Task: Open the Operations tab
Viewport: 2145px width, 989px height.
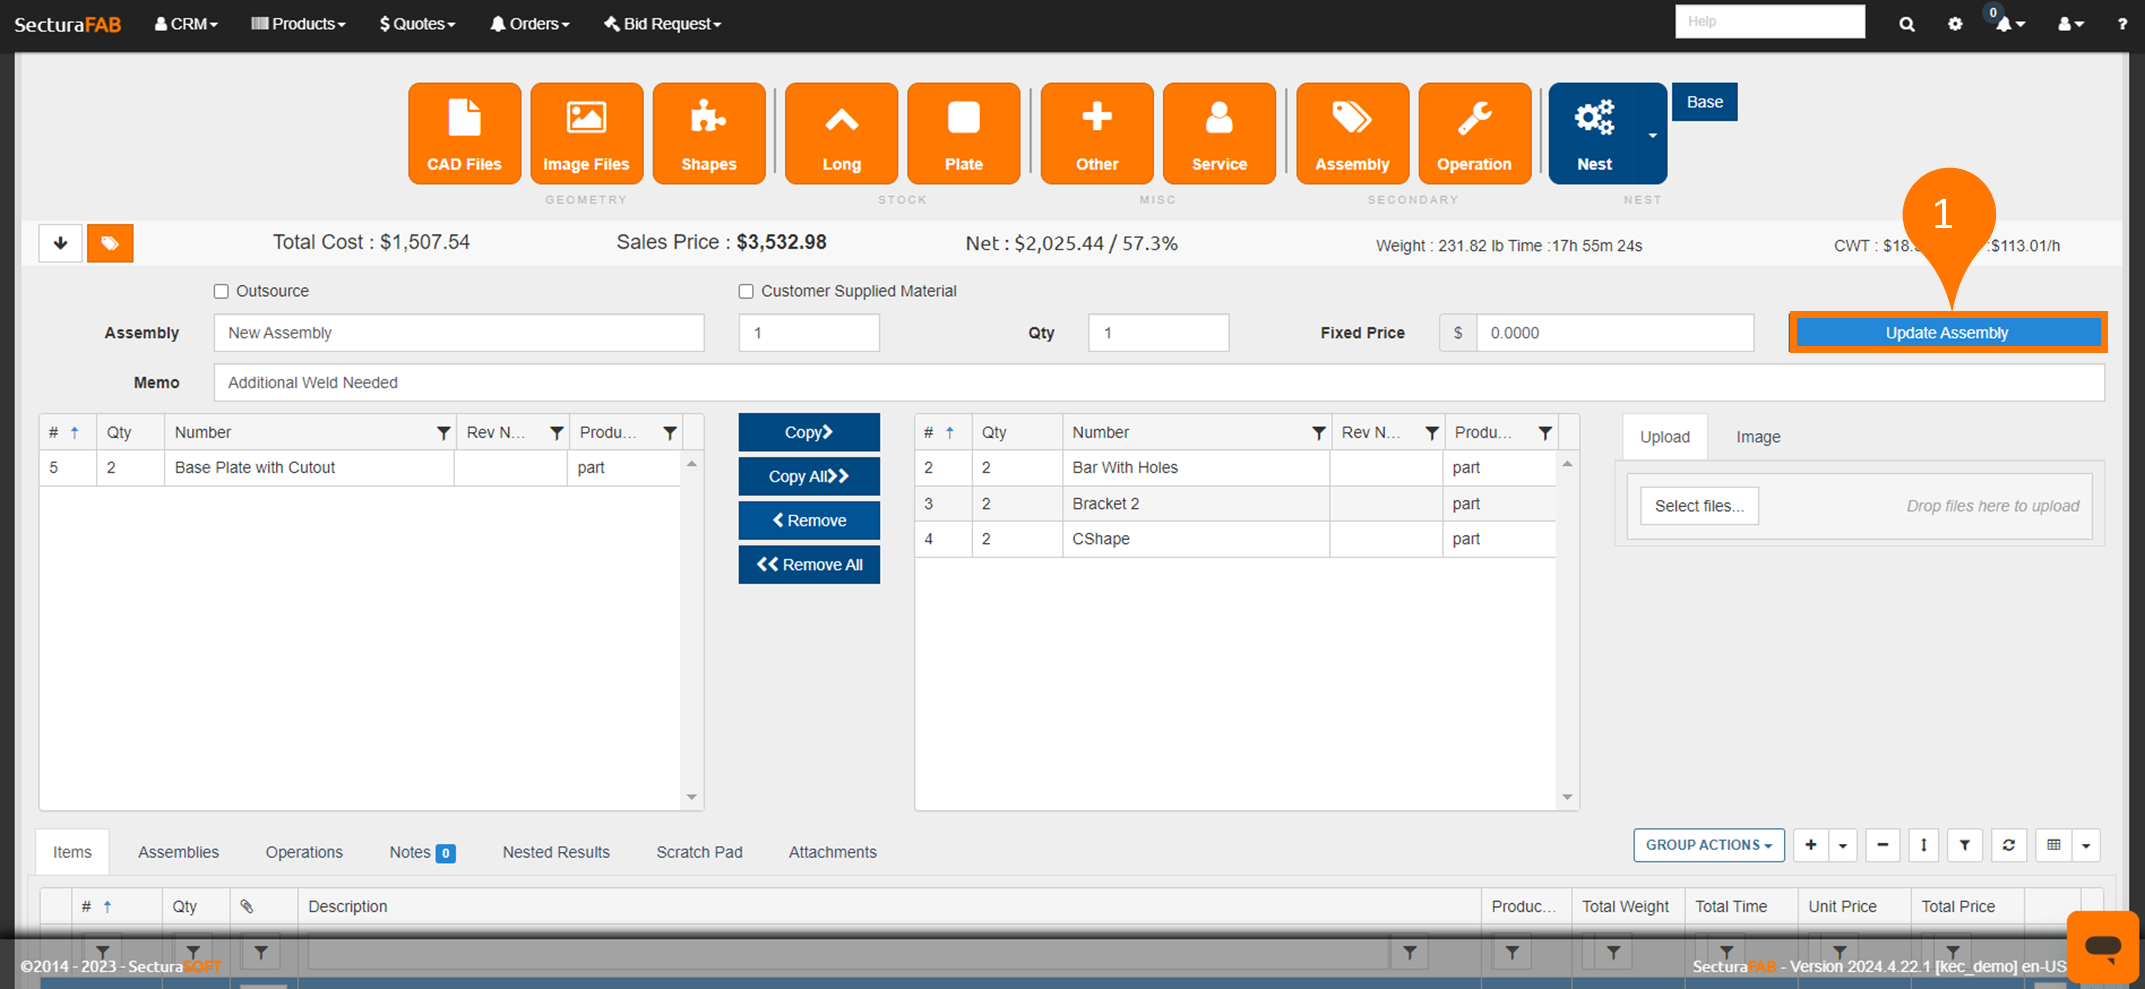Action: 304,852
